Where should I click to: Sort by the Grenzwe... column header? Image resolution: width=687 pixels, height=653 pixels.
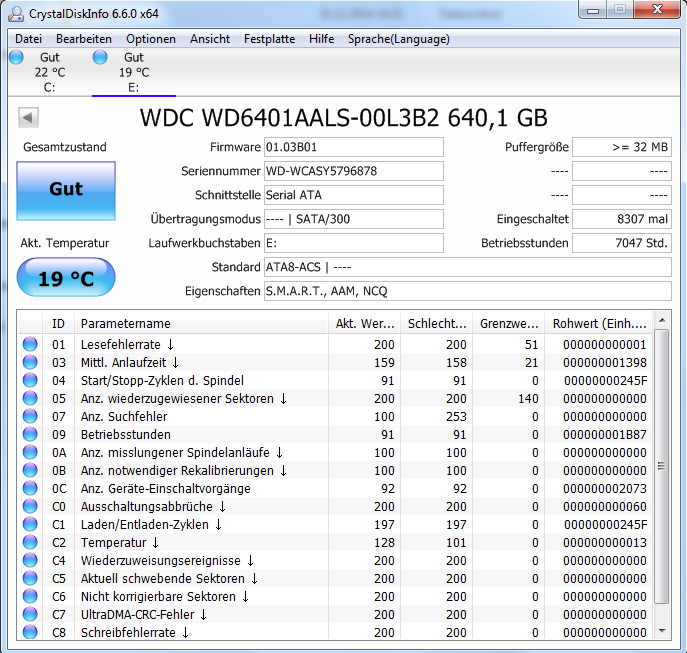click(x=509, y=323)
